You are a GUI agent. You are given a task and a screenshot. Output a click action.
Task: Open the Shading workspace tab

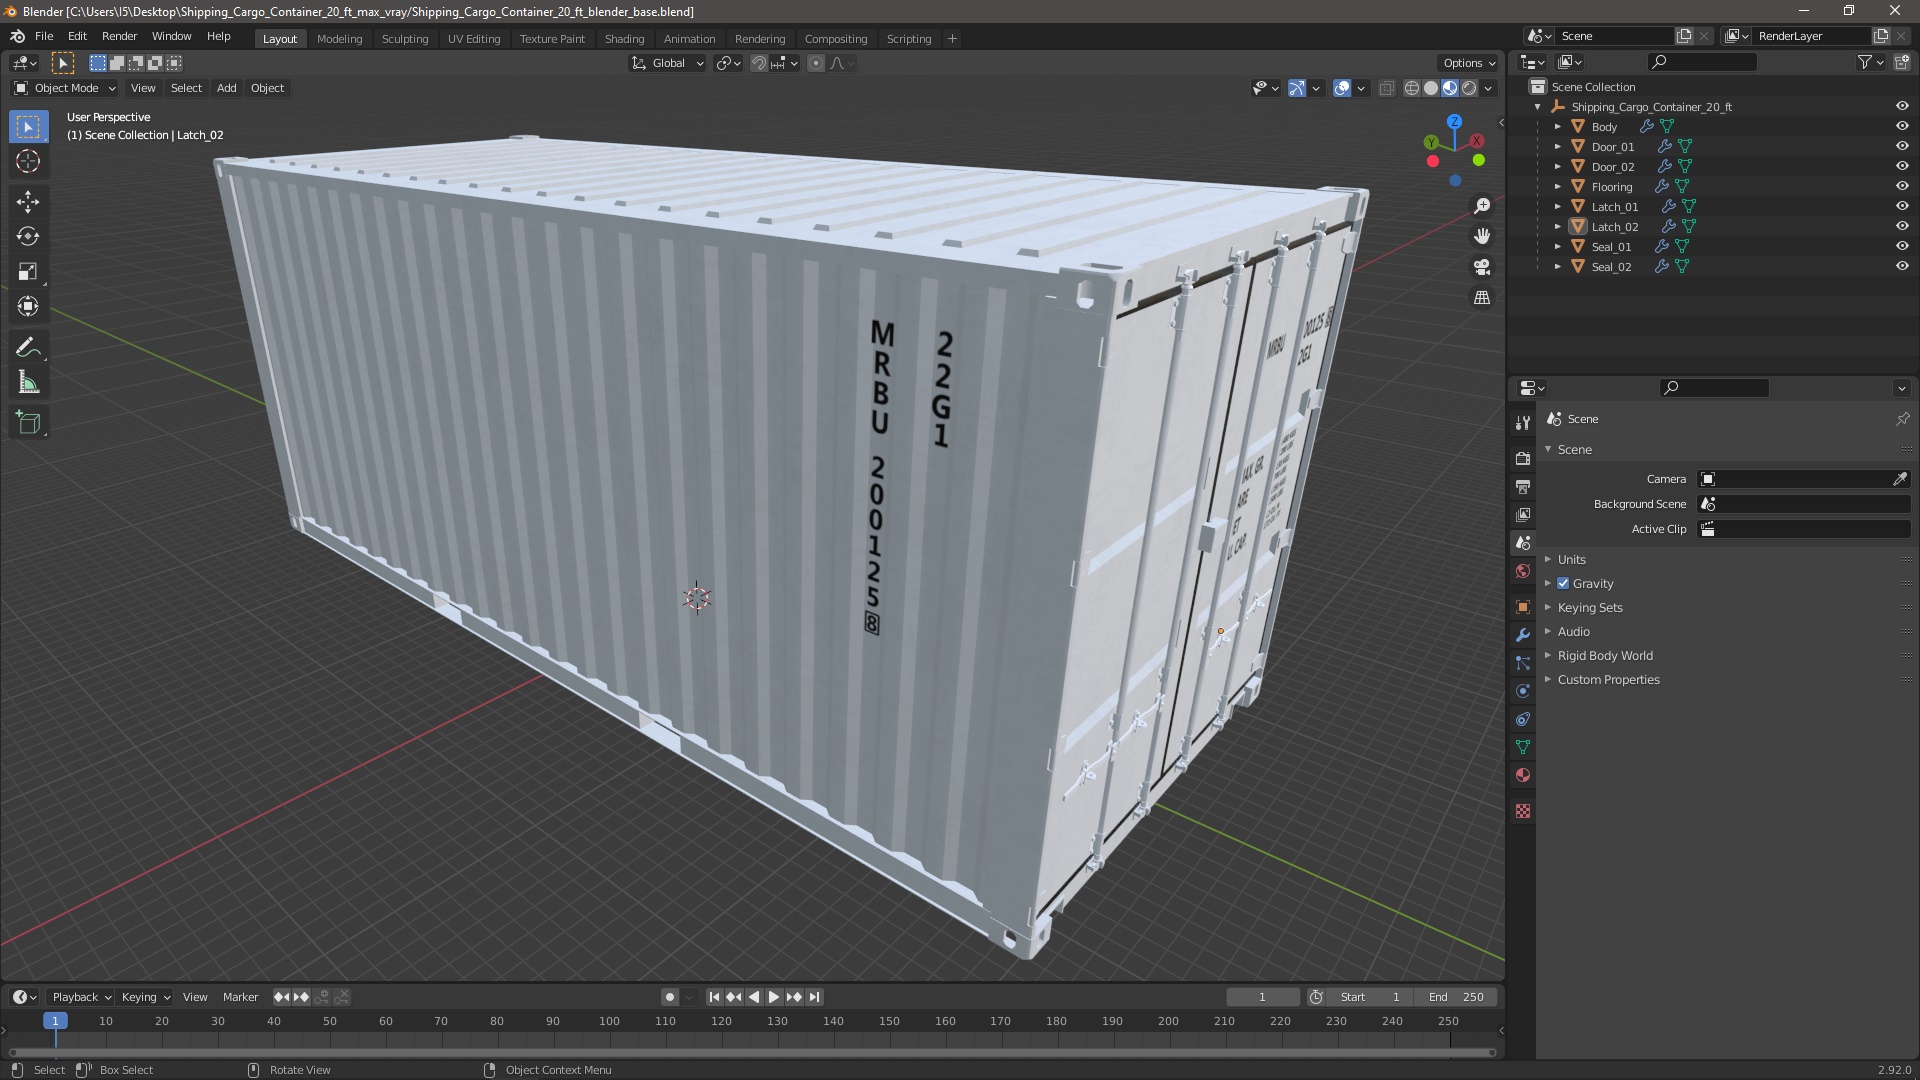coord(622,37)
